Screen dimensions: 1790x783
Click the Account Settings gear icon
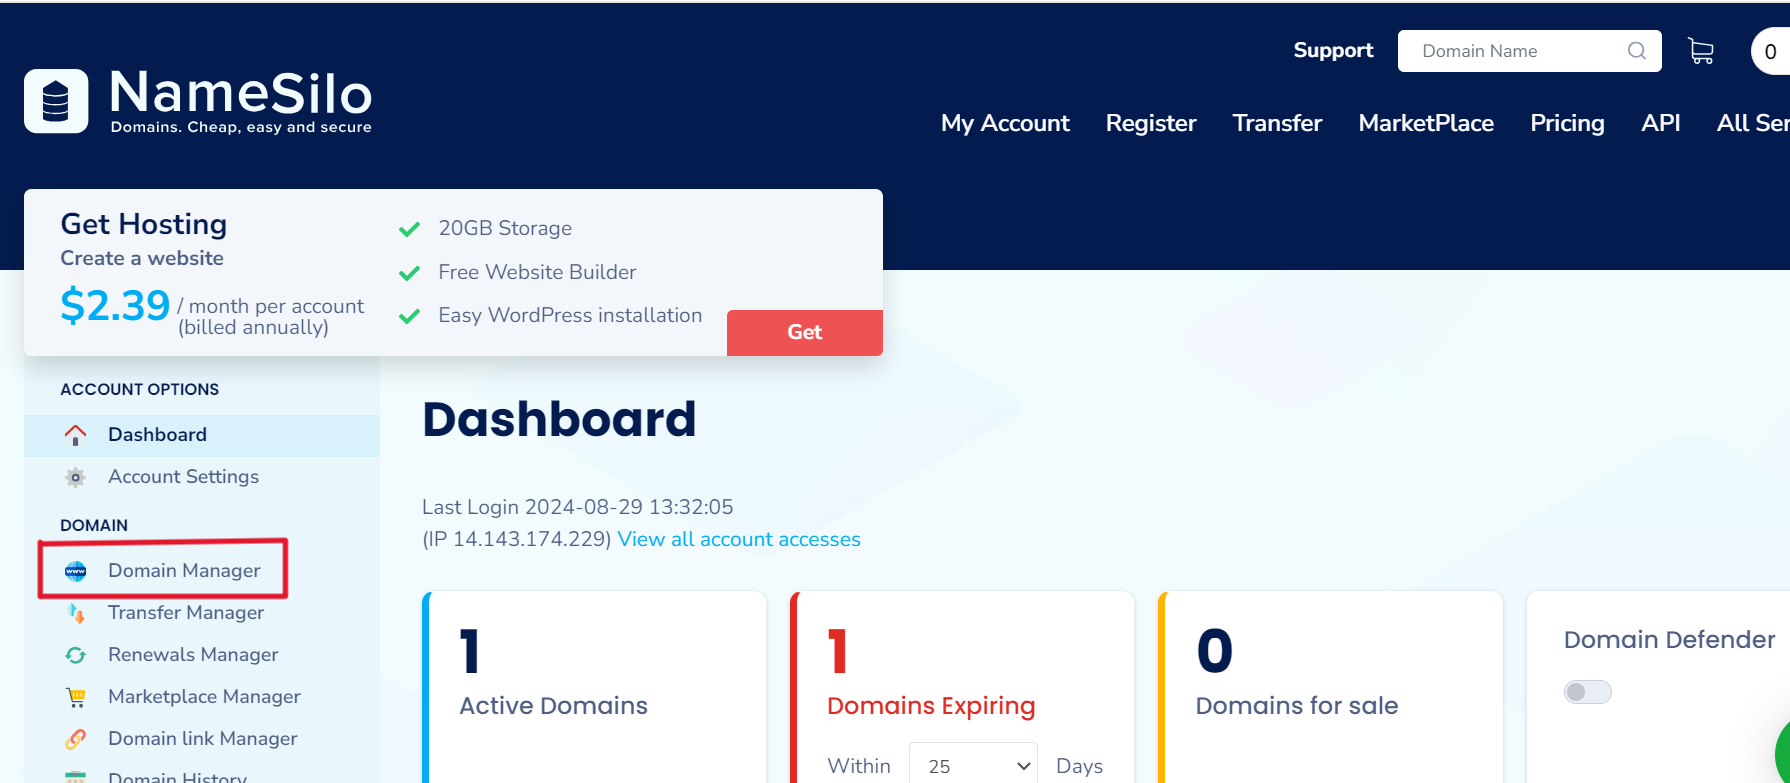tap(75, 477)
